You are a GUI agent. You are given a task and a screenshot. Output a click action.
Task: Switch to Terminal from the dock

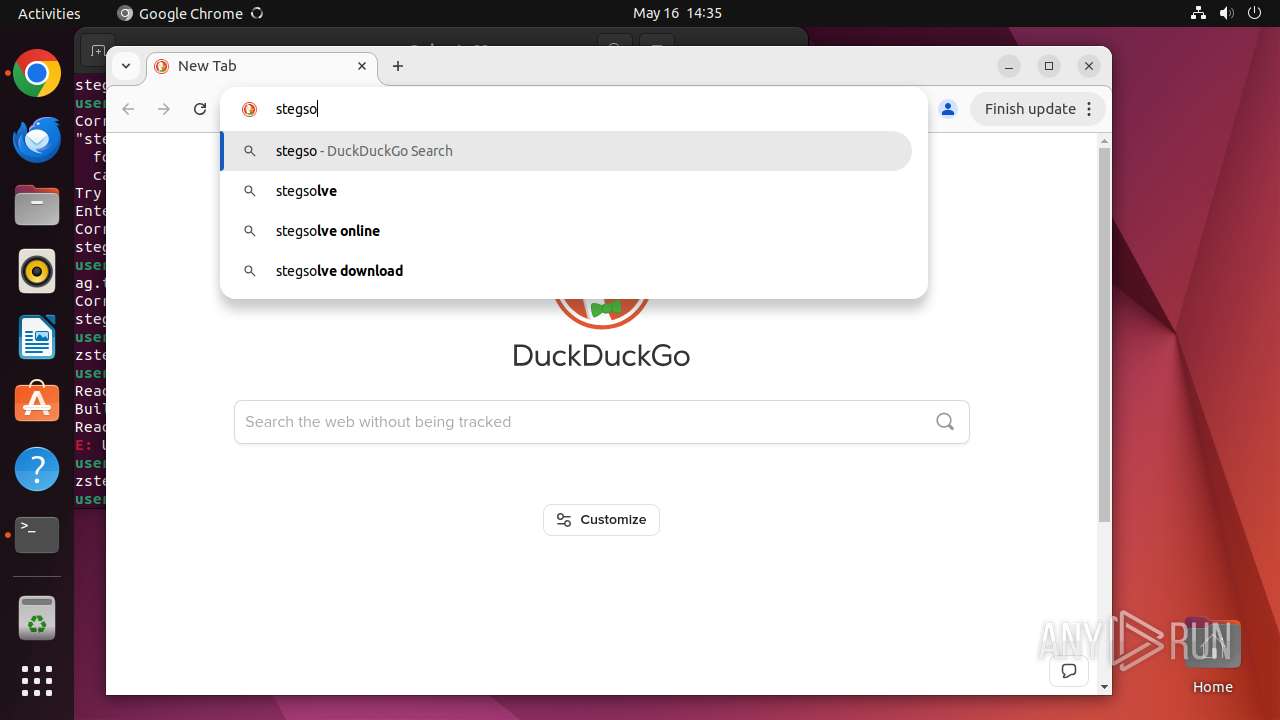[37, 535]
